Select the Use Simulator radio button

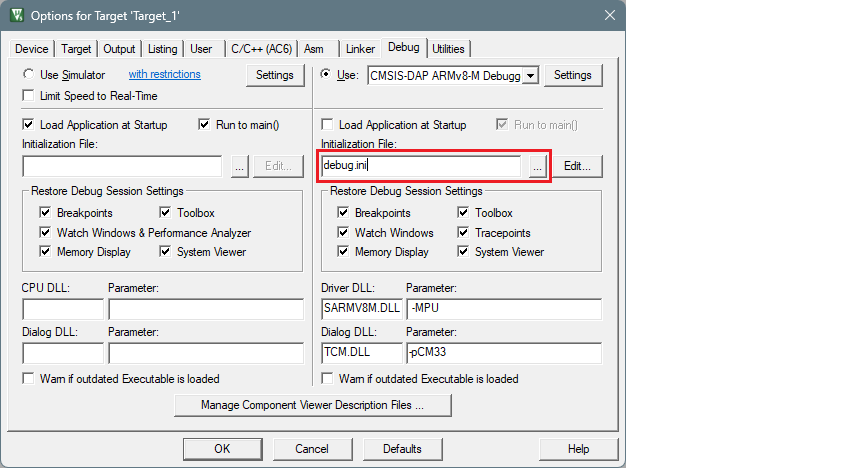click(28, 74)
